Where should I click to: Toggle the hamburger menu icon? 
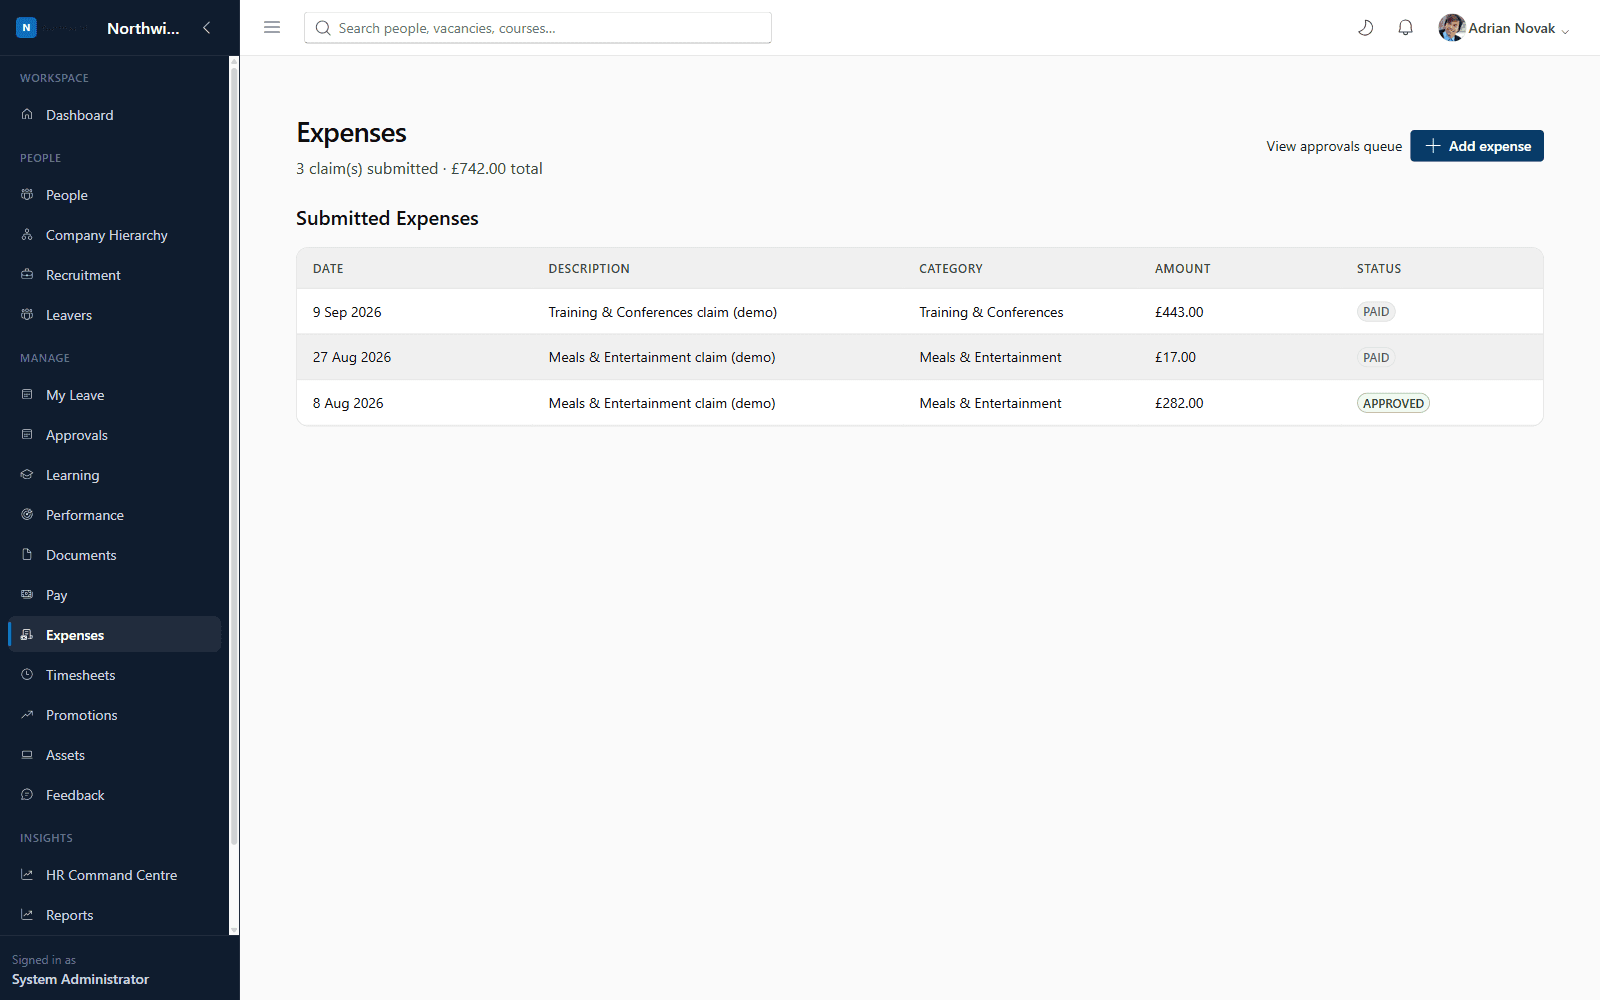272,28
